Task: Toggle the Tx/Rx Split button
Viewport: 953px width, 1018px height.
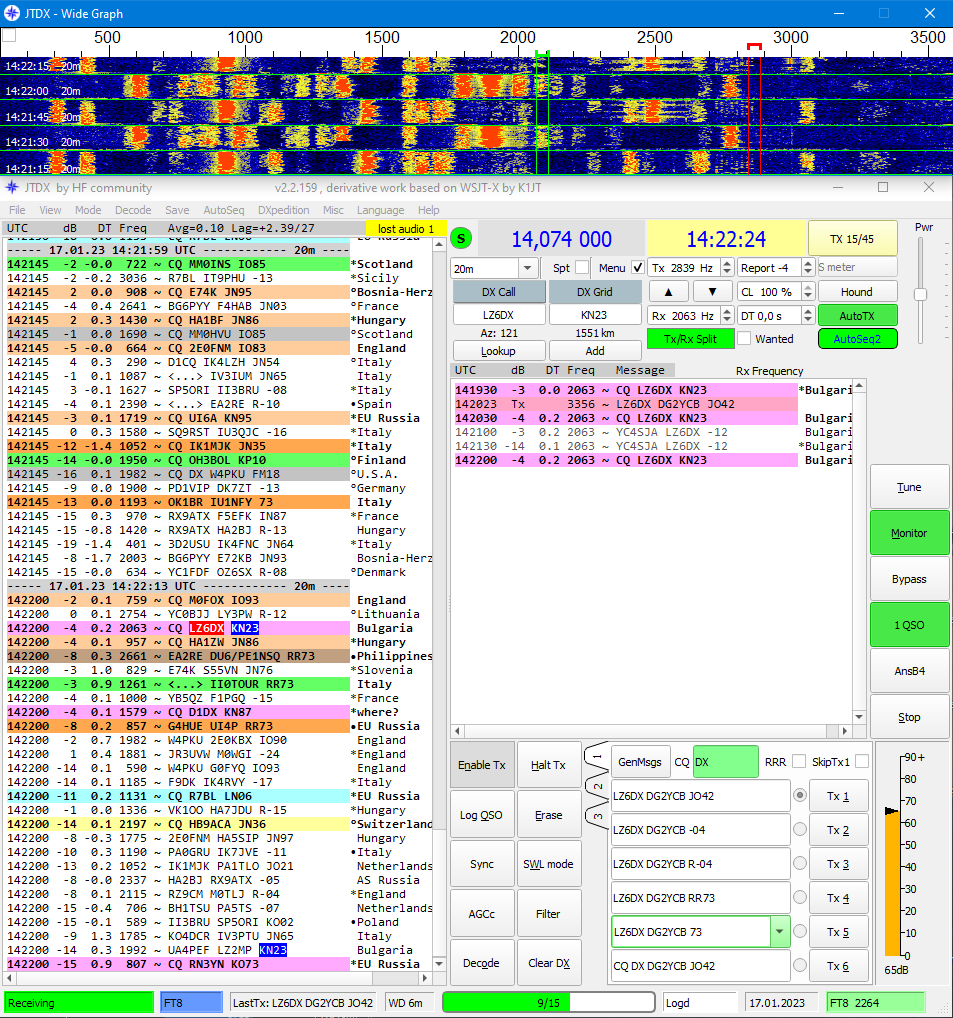Action: coord(690,338)
